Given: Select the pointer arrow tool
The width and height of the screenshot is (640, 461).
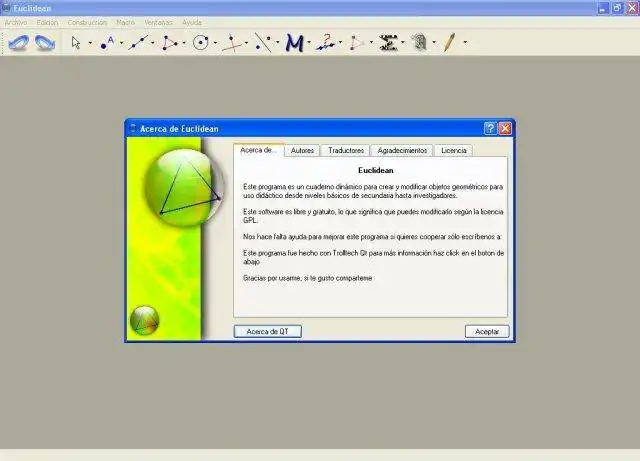Looking at the screenshot, I should pos(76,42).
